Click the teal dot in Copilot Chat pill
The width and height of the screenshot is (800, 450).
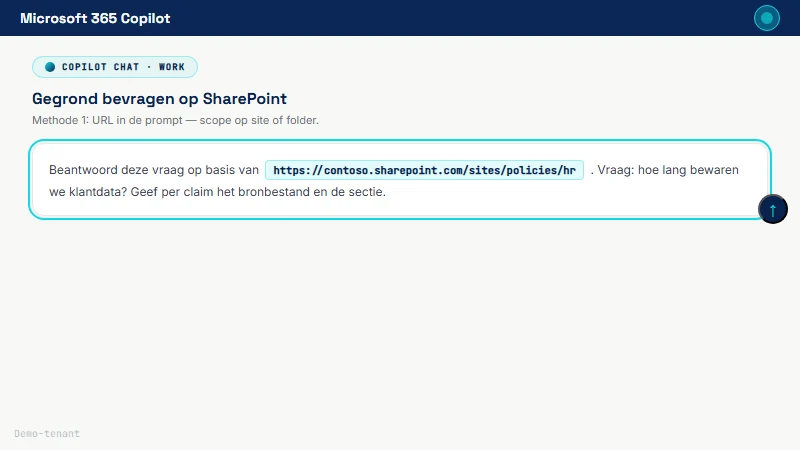50,67
